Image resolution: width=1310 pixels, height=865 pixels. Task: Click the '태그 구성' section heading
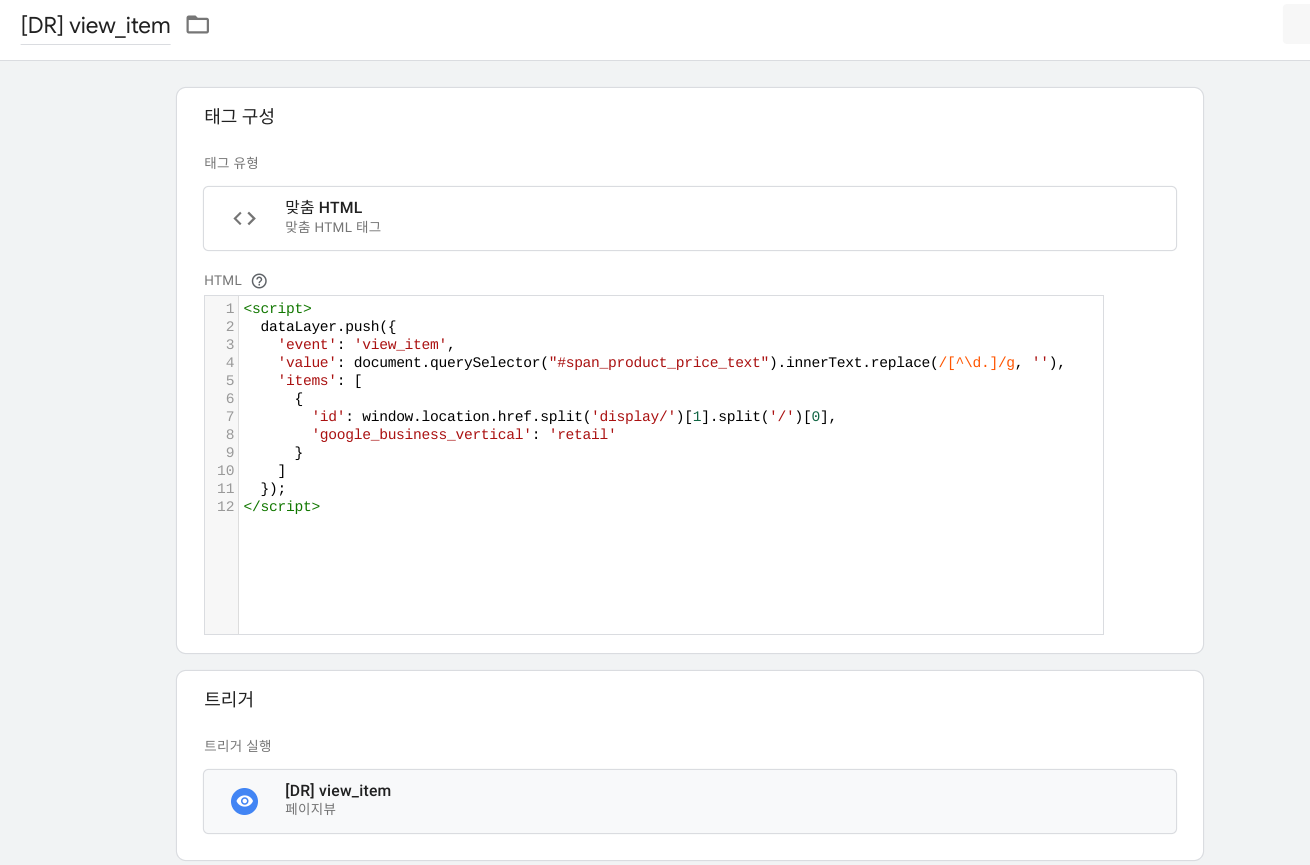[240, 116]
